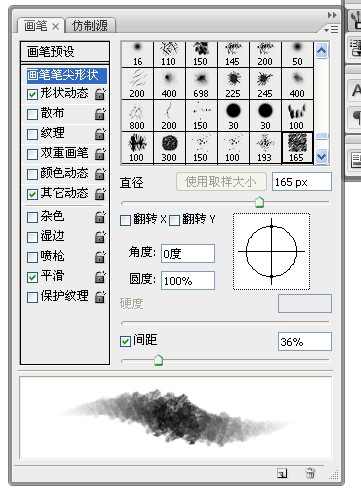Check the 翻转 Y checkbox

(174, 220)
